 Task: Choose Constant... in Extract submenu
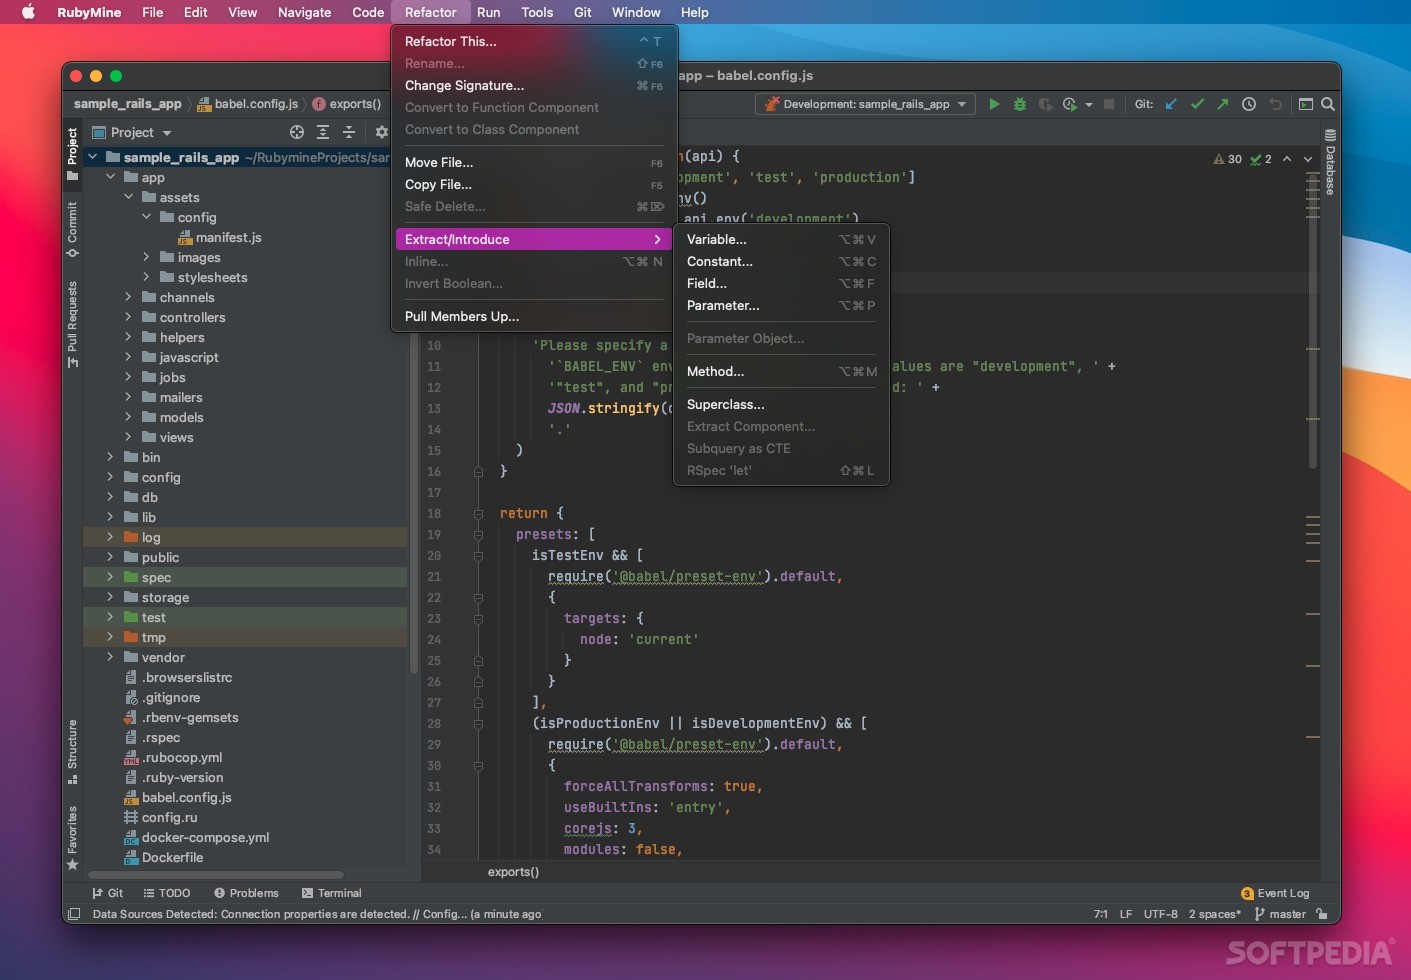[x=781, y=261]
